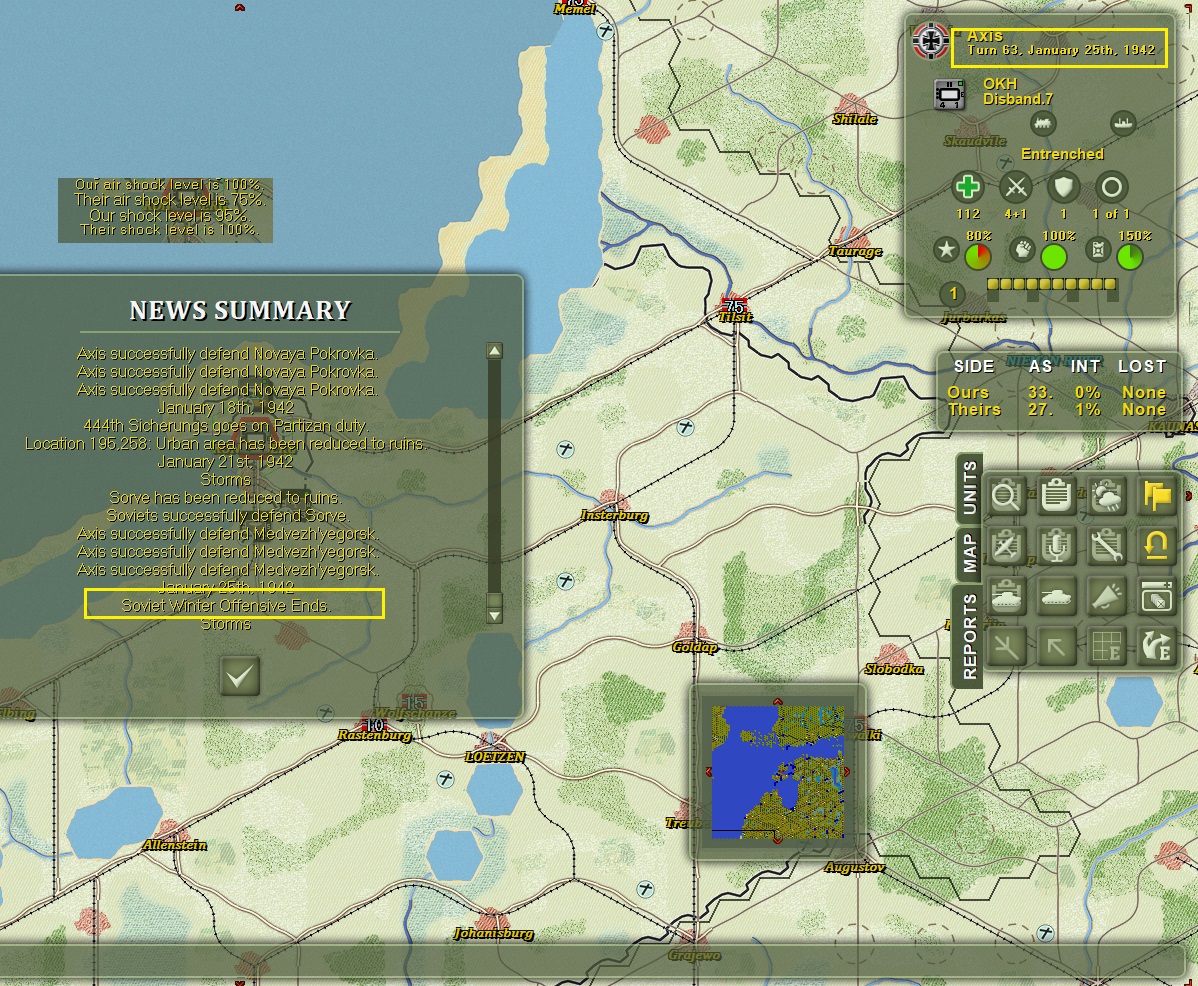This screenshot has height=986, width=1198.
Task: Click the 80% readiness pie gauge
Action: click(x=978, y=257)
